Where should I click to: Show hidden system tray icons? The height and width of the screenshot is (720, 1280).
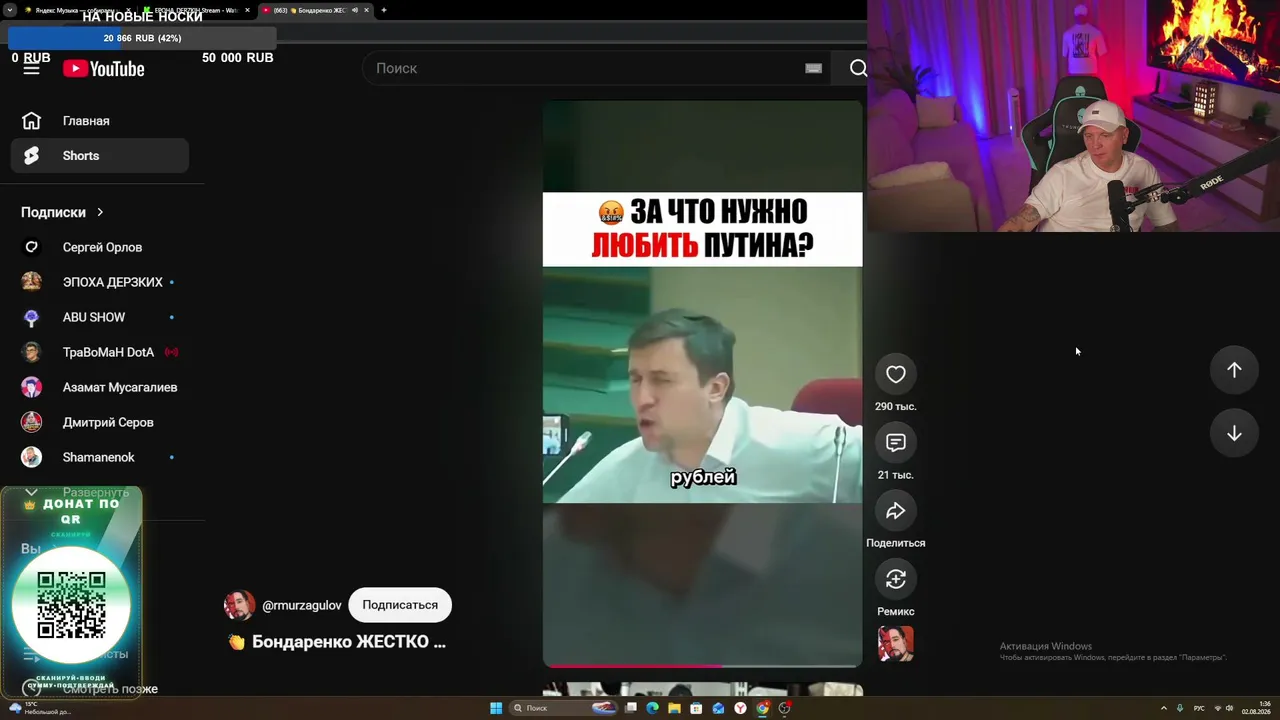1163,708
